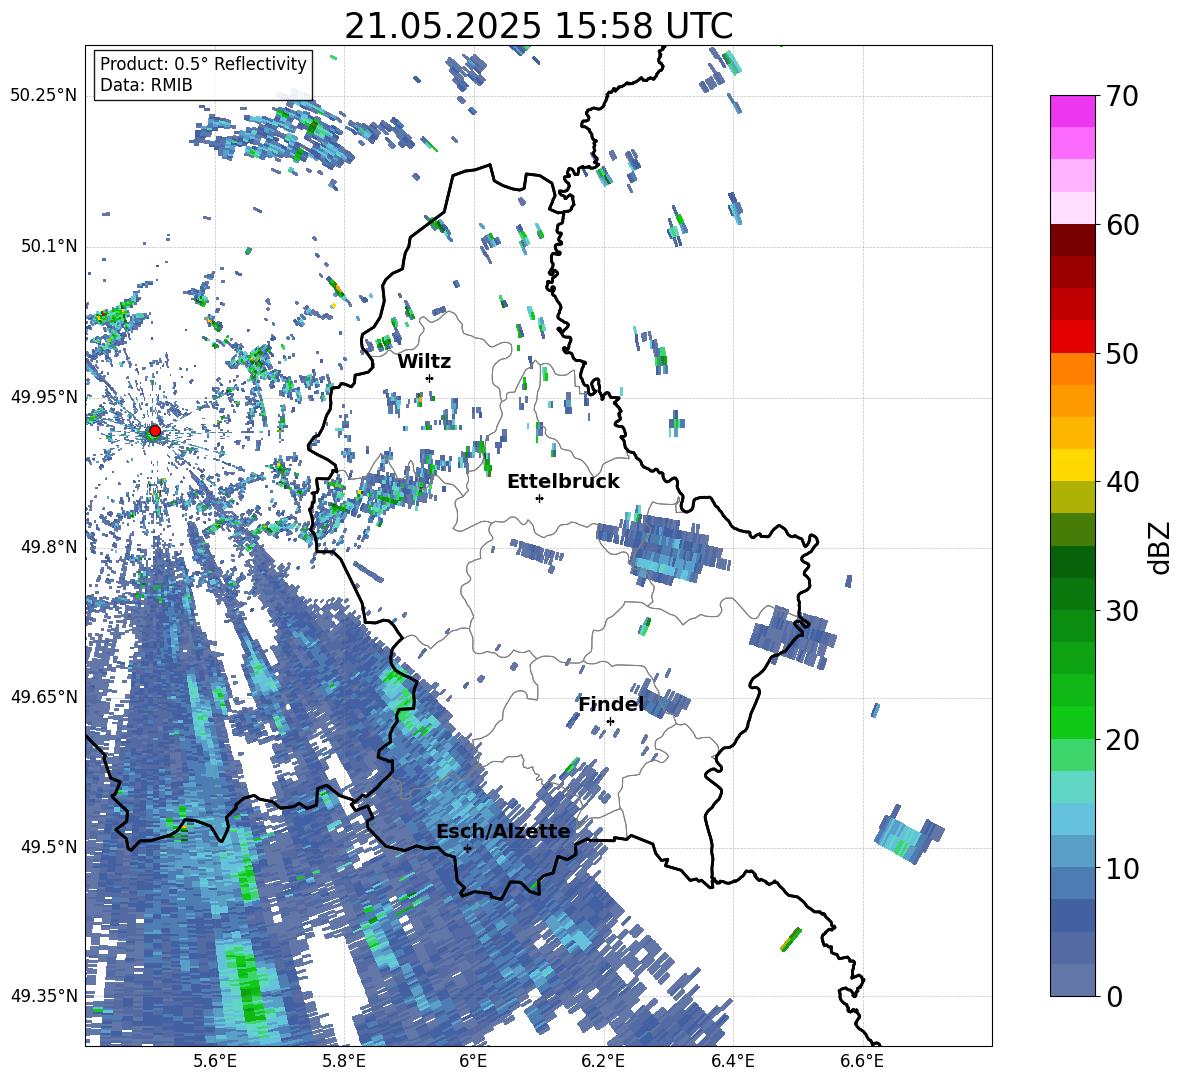Click the colorbar tick value 70
This screenshot has width=1184, height=1081.
tap(1122, 96)
